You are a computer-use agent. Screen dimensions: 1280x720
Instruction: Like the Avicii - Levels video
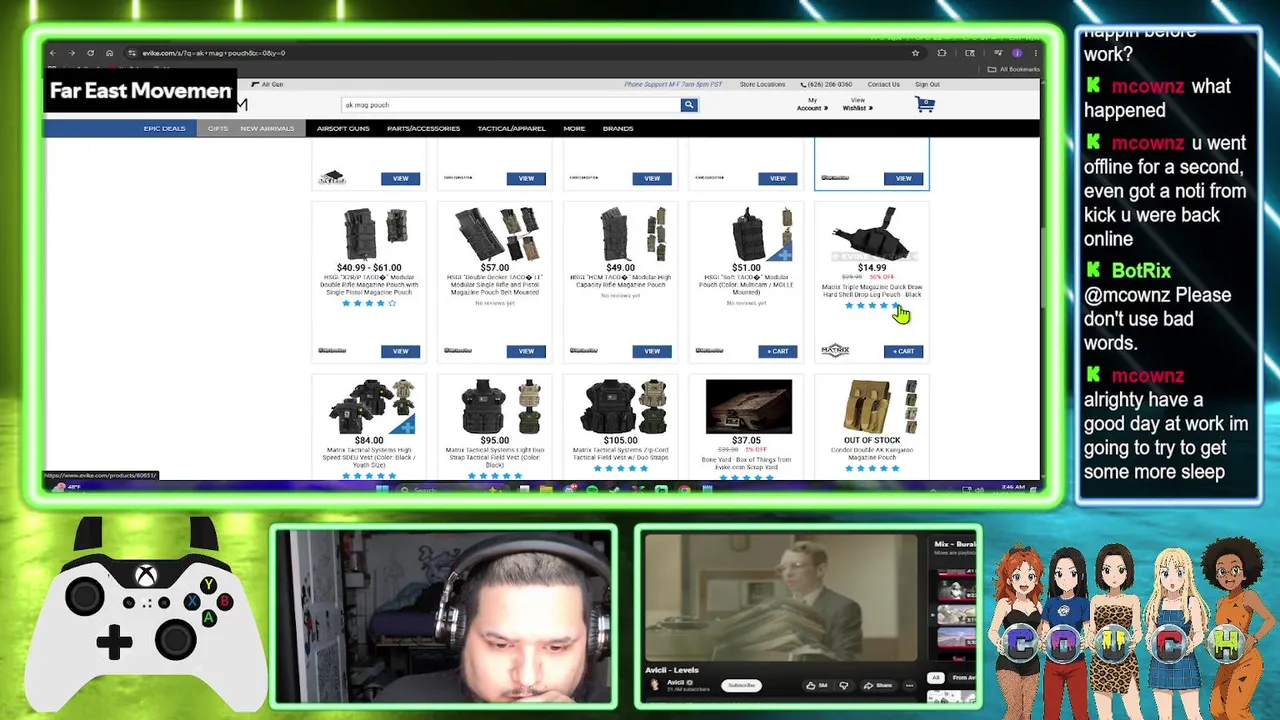point(816,685)
